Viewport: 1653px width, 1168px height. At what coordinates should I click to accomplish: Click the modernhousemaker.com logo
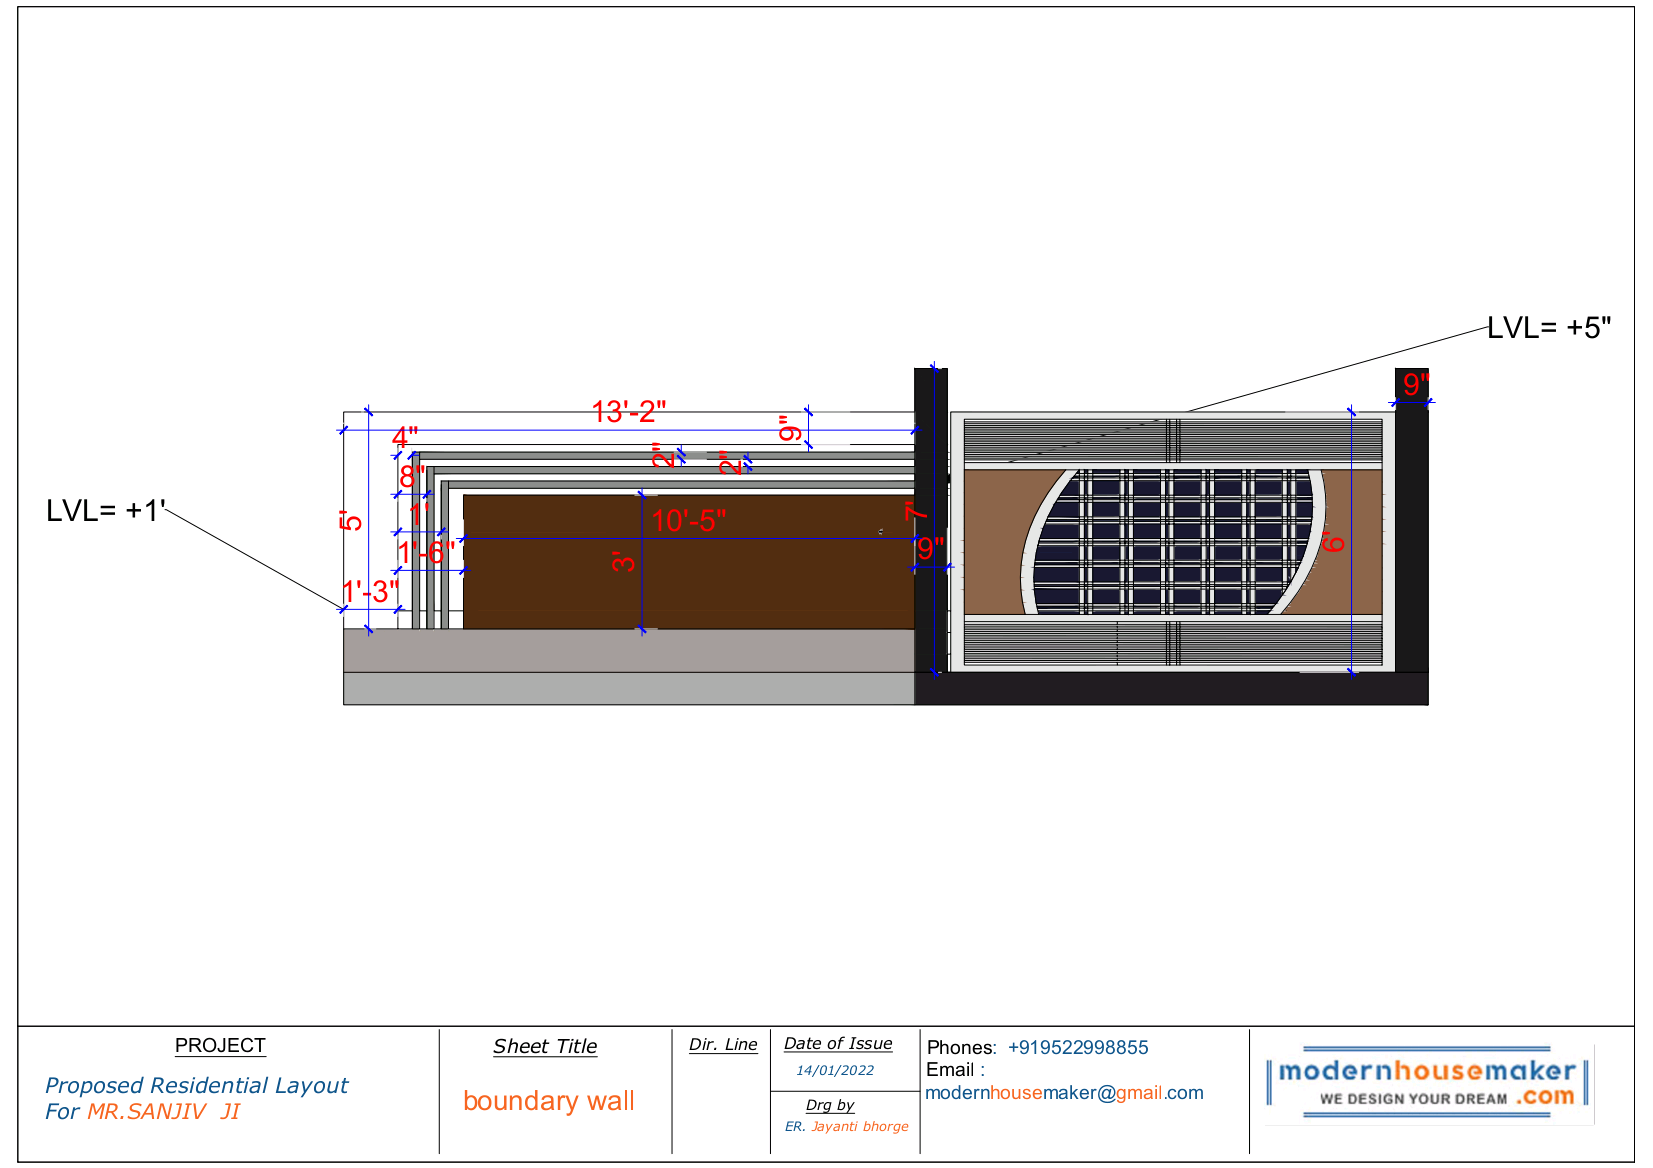1428,1082
